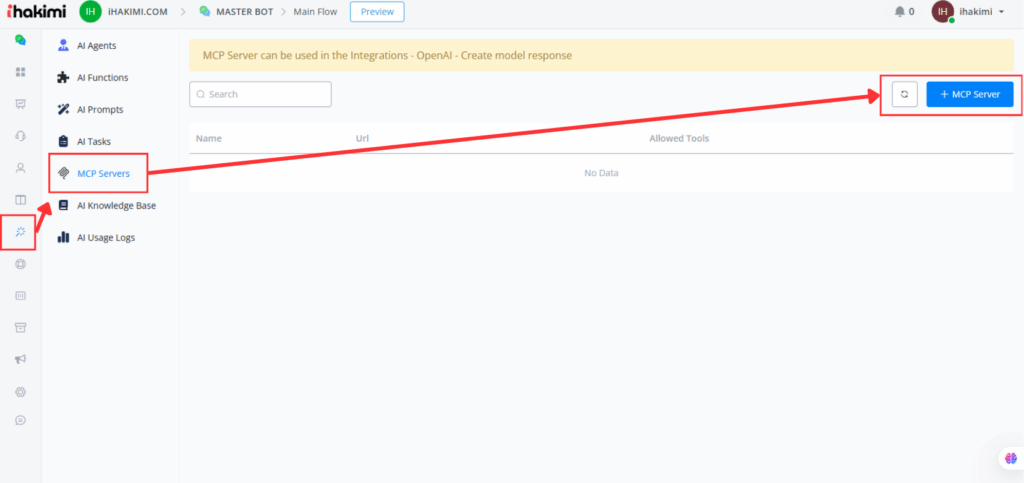This screenshot has width=1024, height=483.
Task: Open the globe icon in left rail
Action: click(20, 264)
